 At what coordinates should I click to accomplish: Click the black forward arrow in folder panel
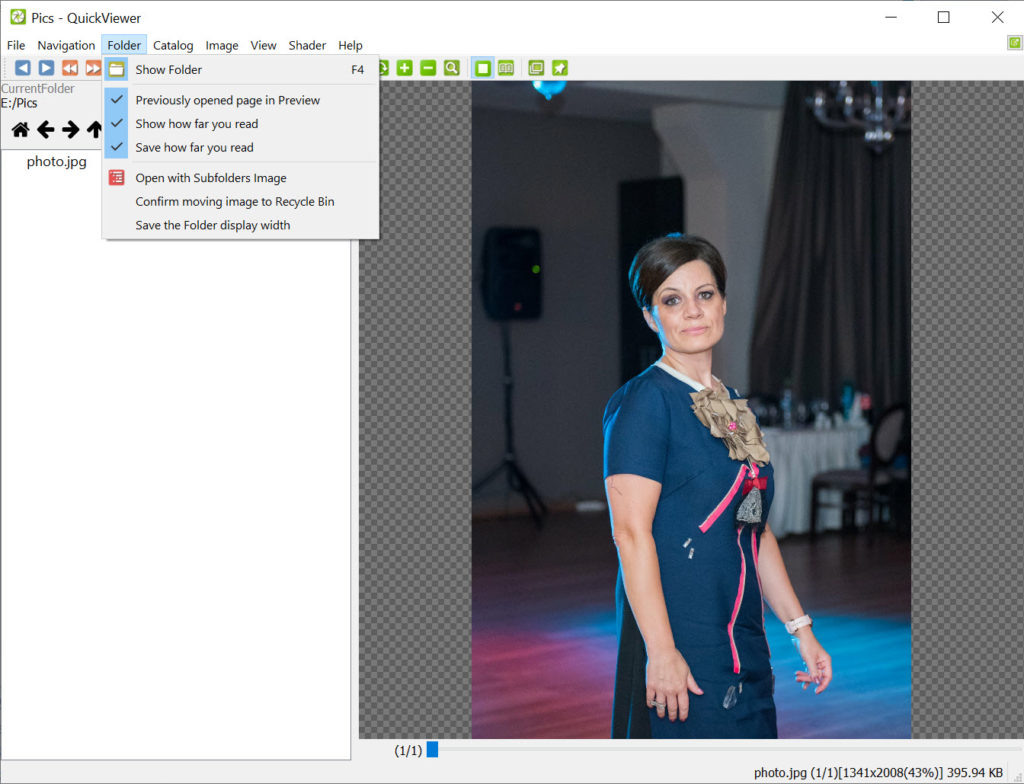point(70,129)
